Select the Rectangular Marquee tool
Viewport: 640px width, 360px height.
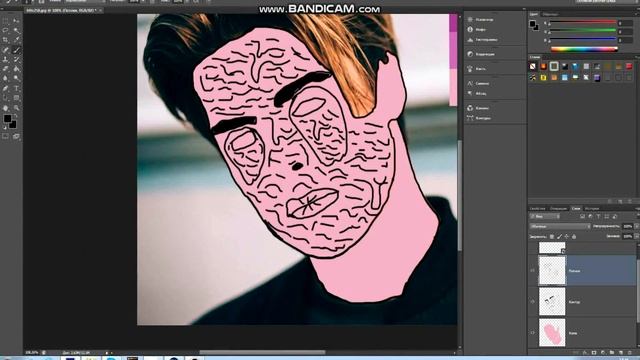click(5, 20)
